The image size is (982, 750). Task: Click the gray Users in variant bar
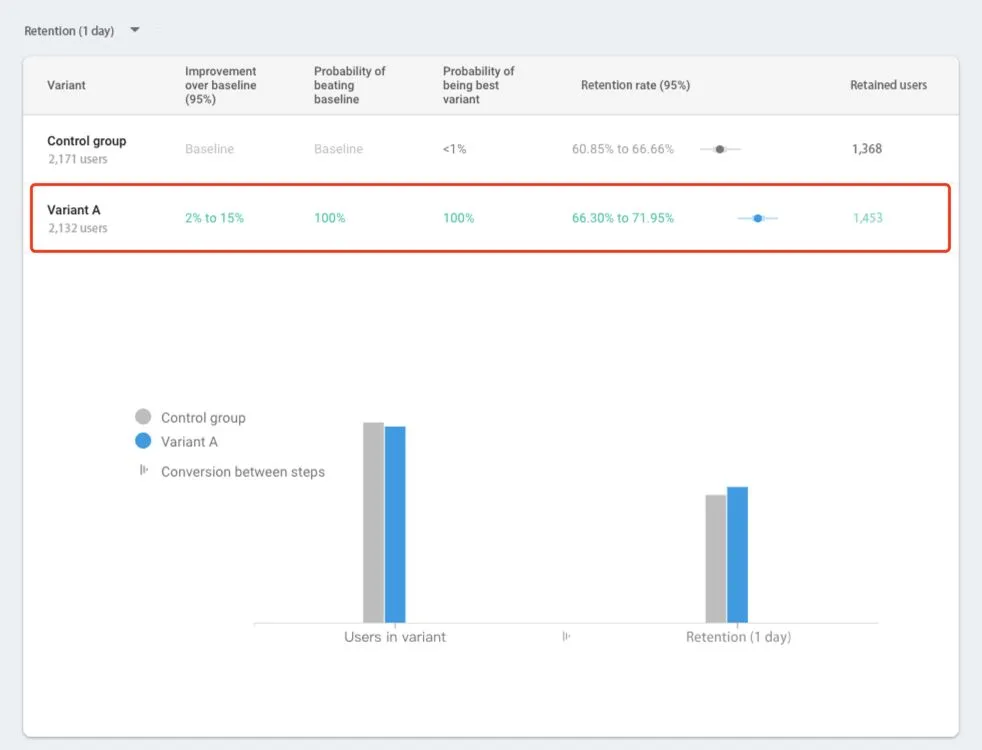tap(373, 522)
